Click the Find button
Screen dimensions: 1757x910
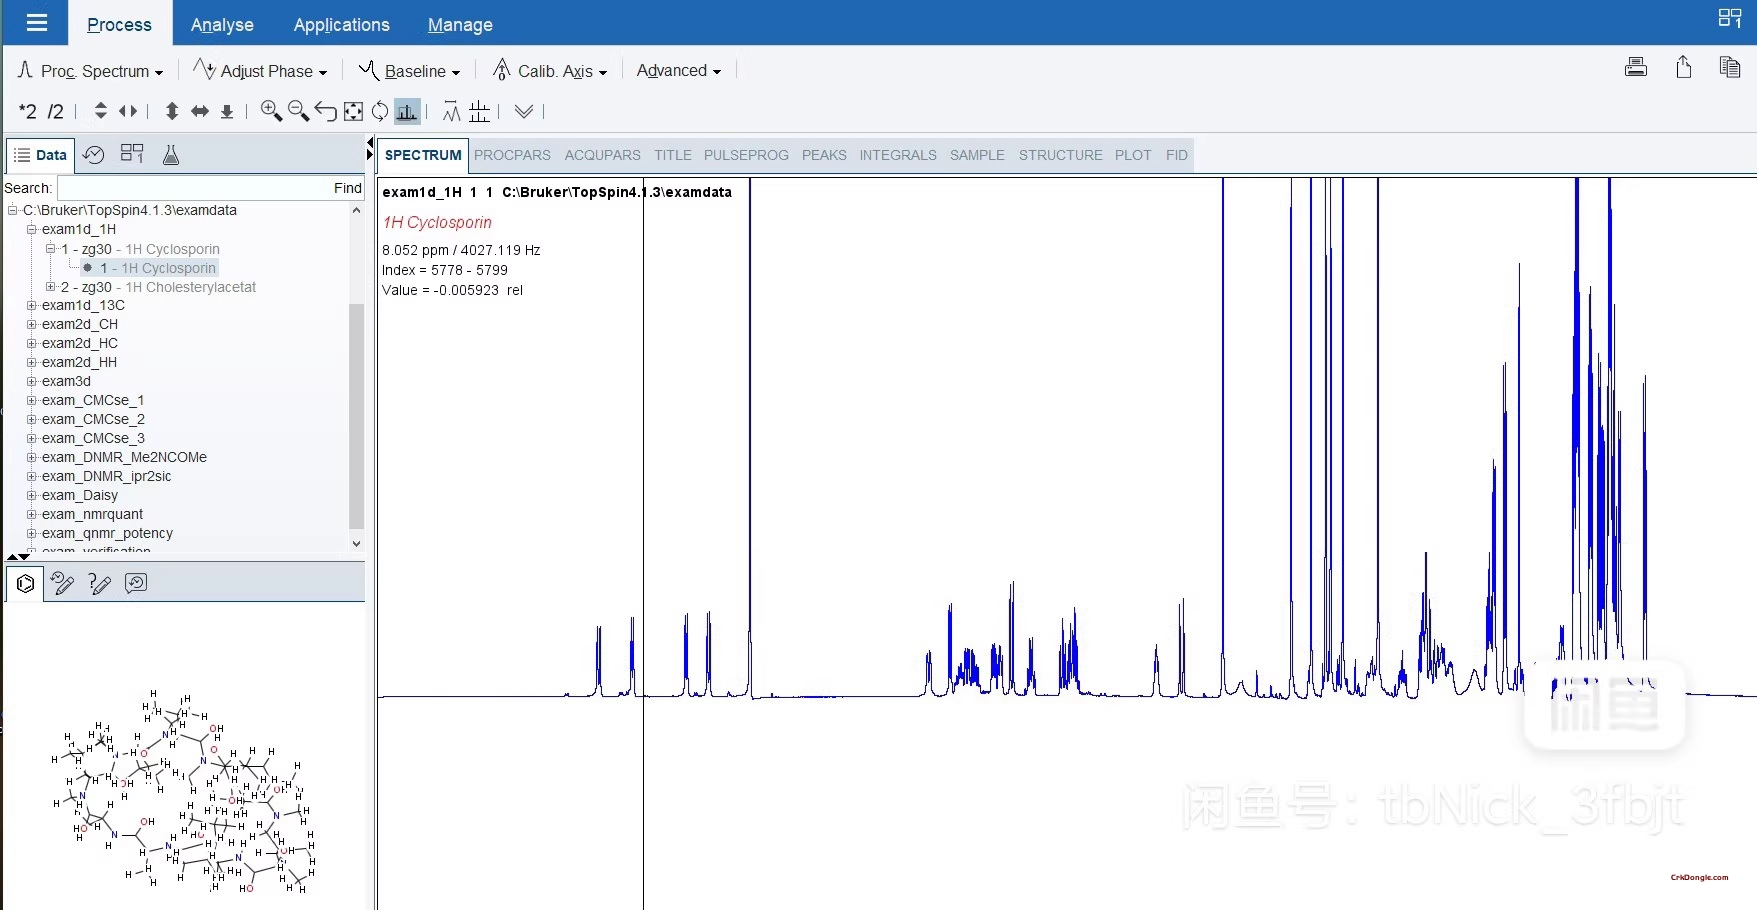coord(347,188)
